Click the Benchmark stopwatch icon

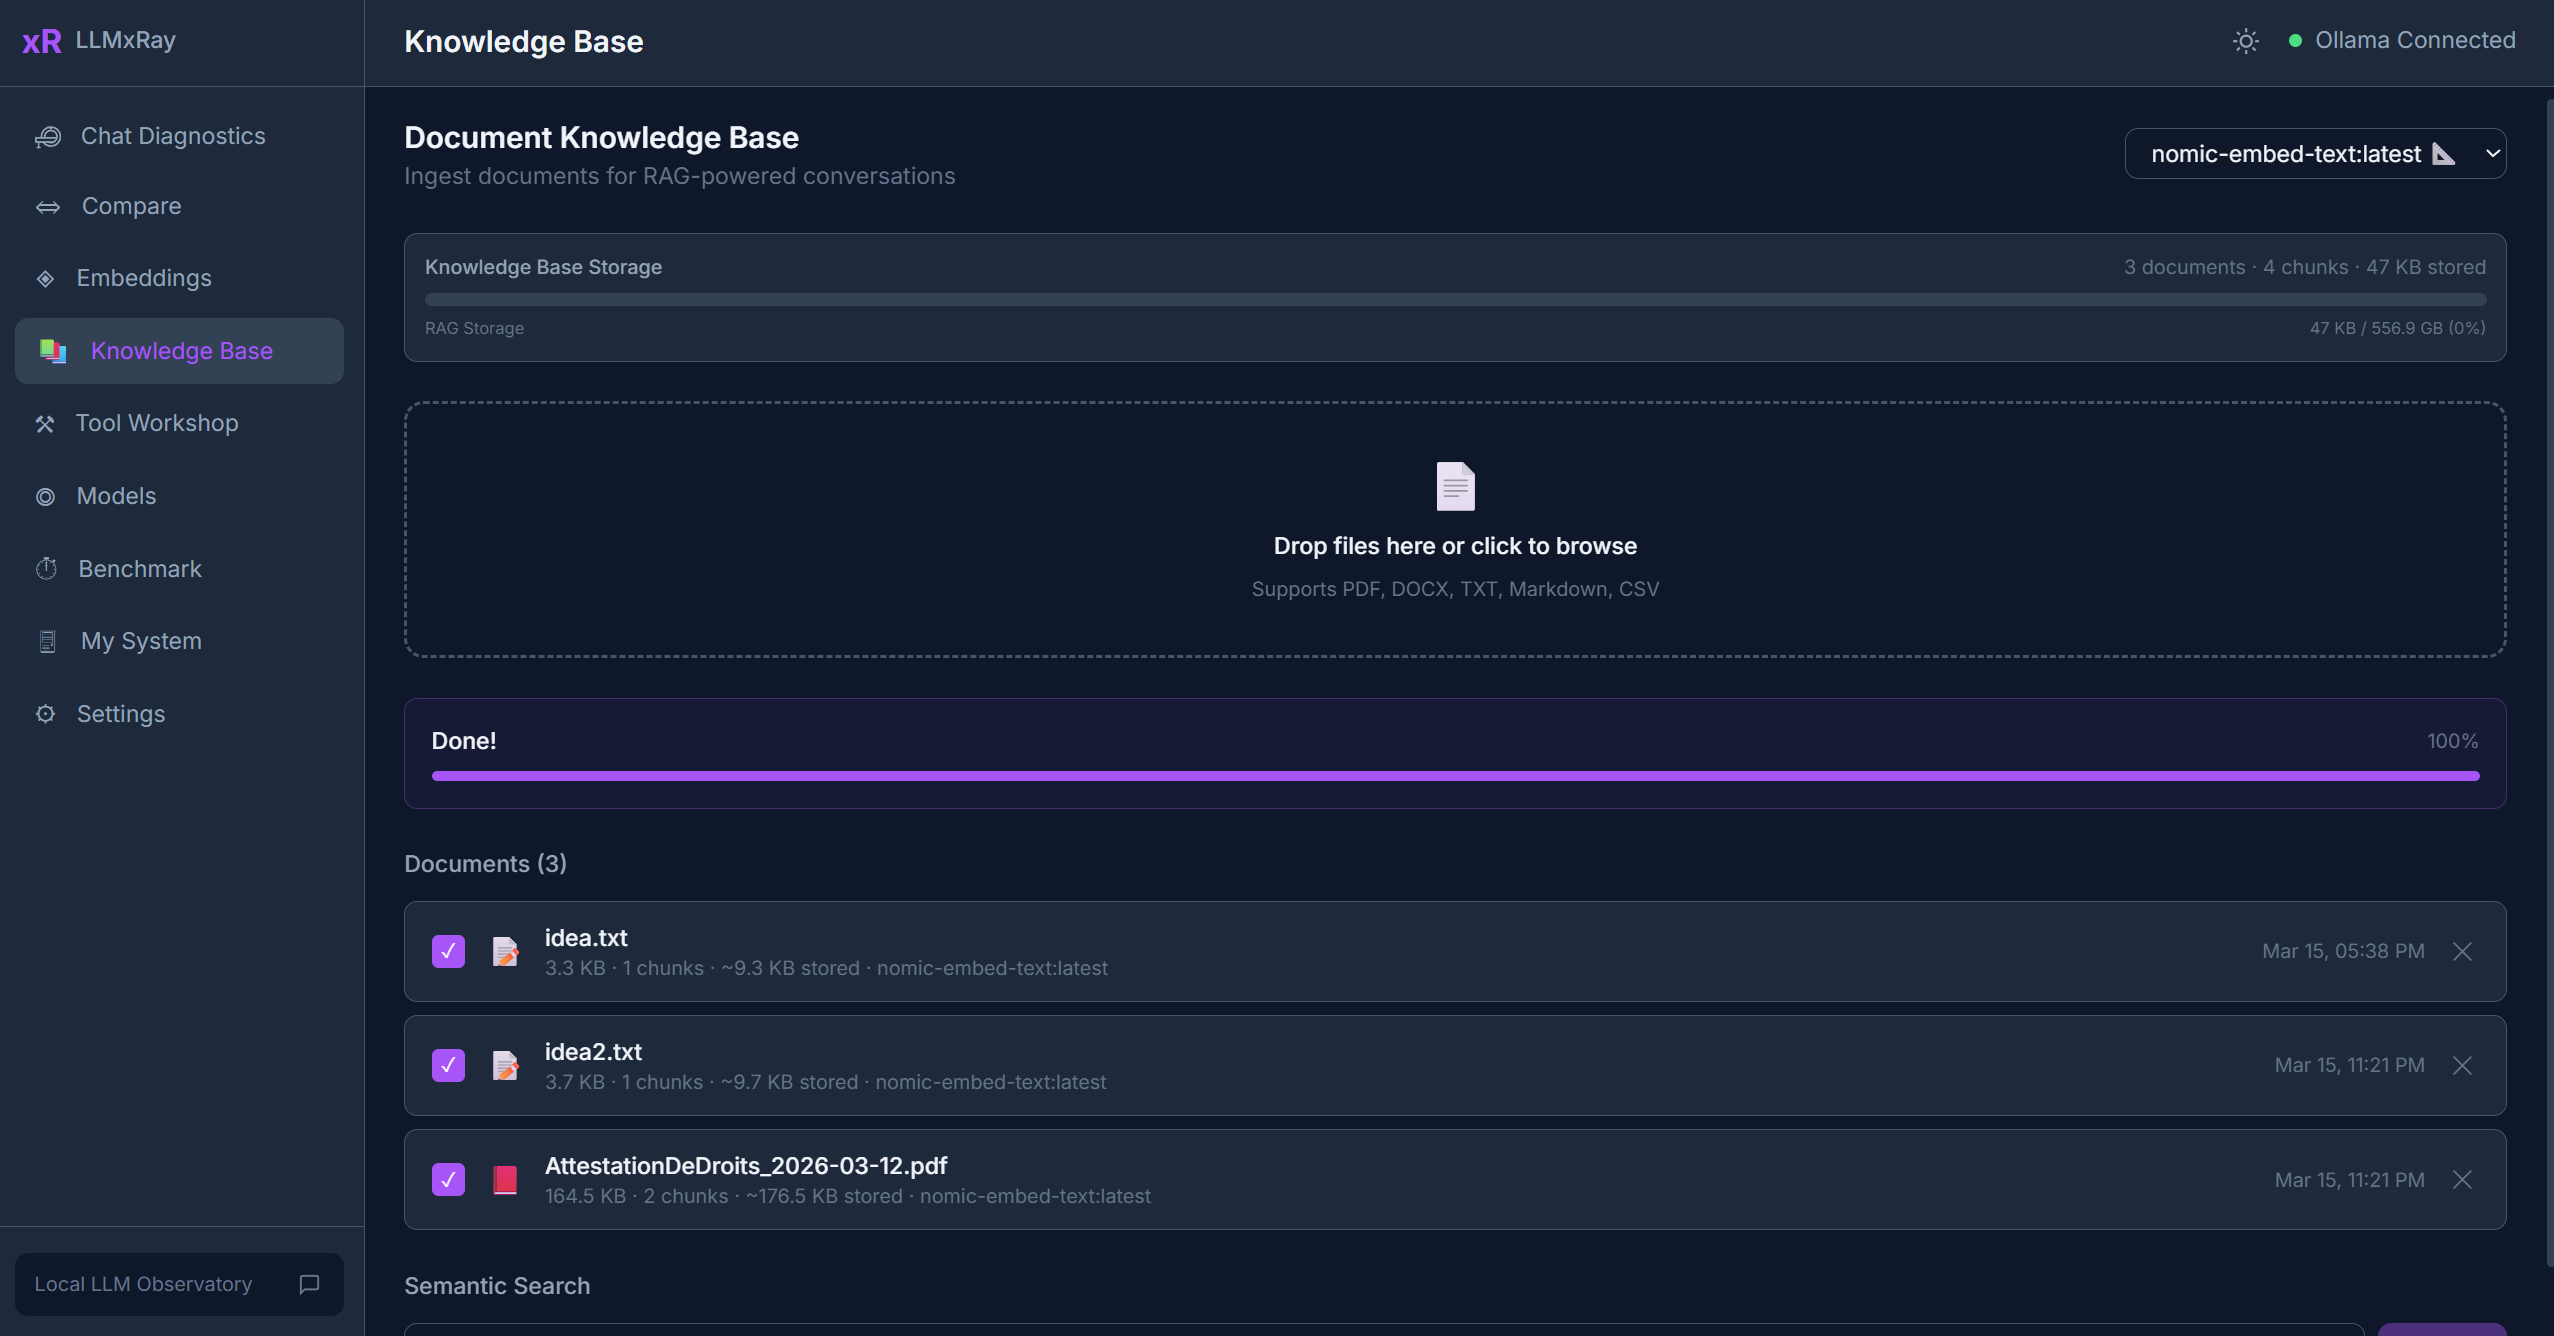pyautogui.click(x=46, y=568)
